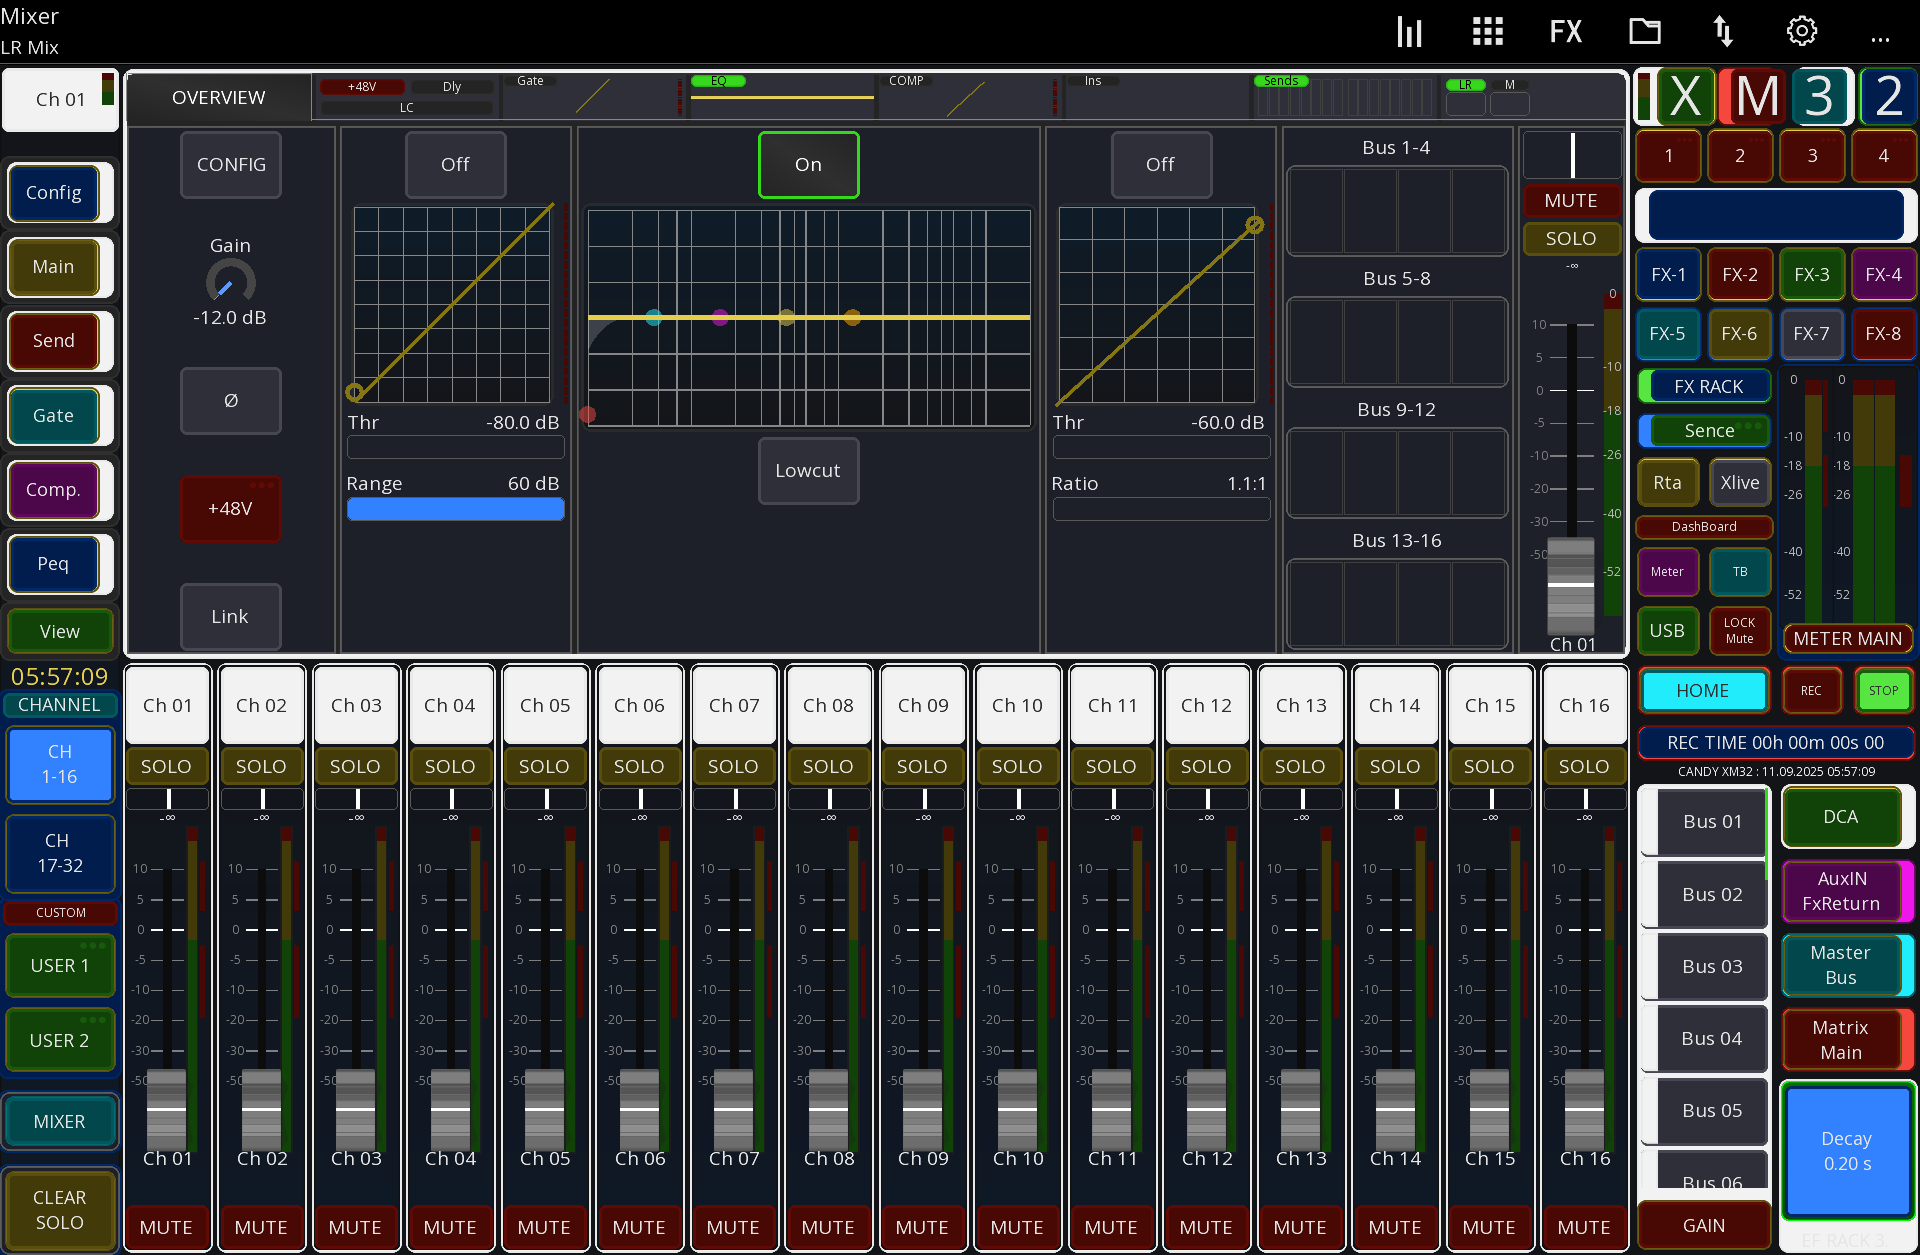Open the FX icon in the top bar
The image size is (1920, 1255).
tap(1565, 31)
